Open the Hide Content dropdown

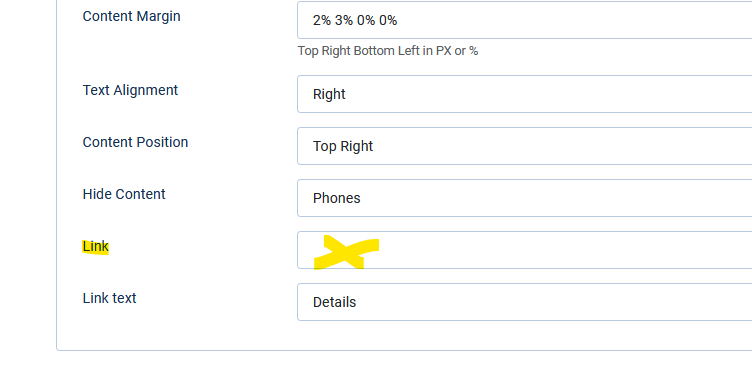point(525,198)
